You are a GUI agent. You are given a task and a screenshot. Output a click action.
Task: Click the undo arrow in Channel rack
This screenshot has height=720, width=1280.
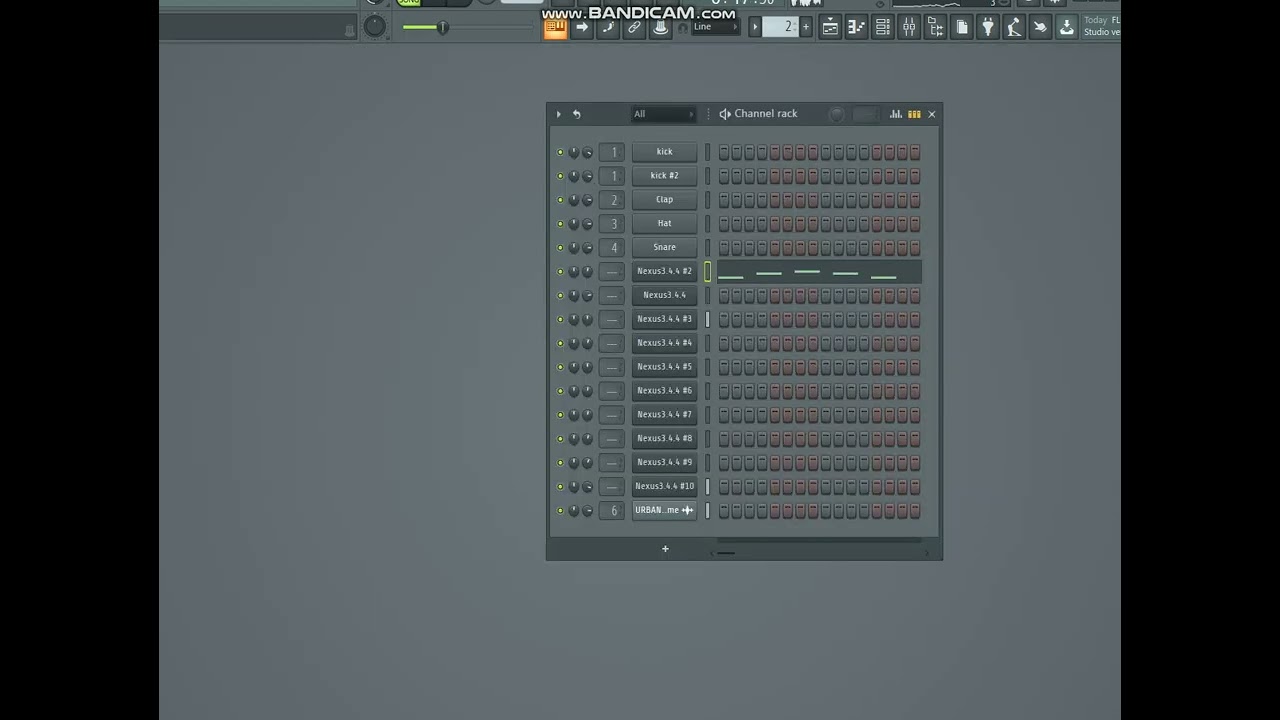[576, 114]
